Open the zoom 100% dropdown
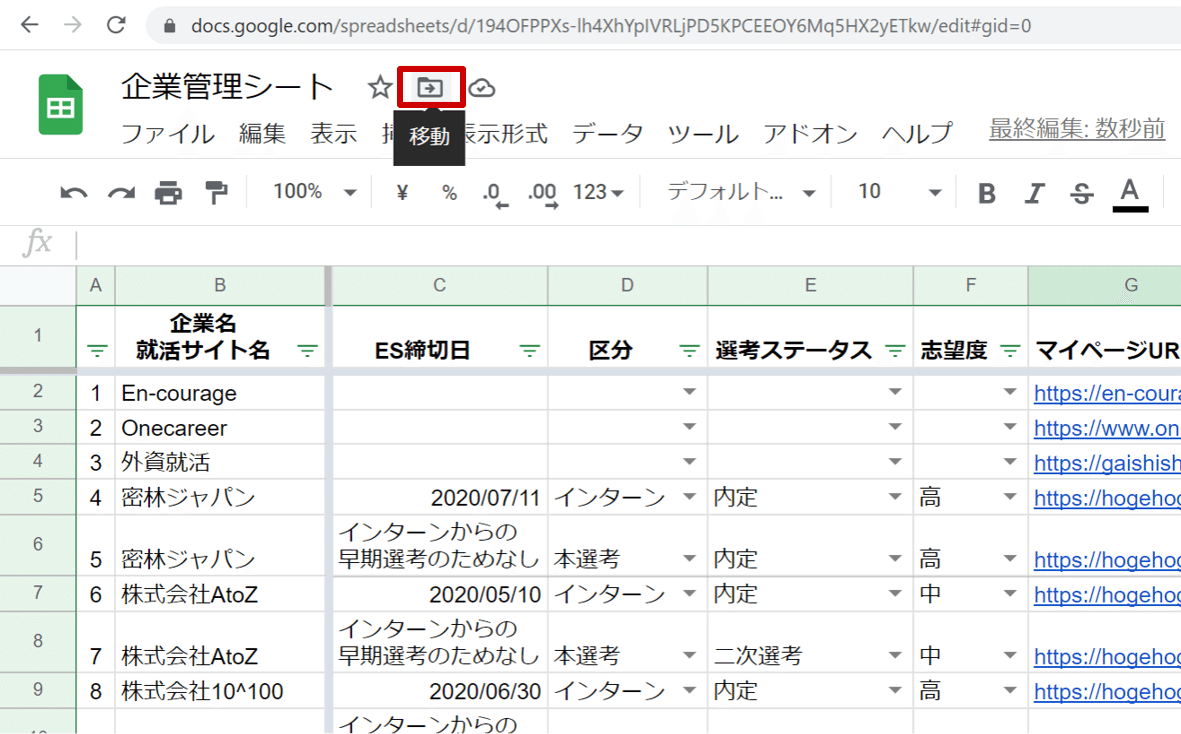This screenshot has height=734, width=1181. [x=315, y=192]
